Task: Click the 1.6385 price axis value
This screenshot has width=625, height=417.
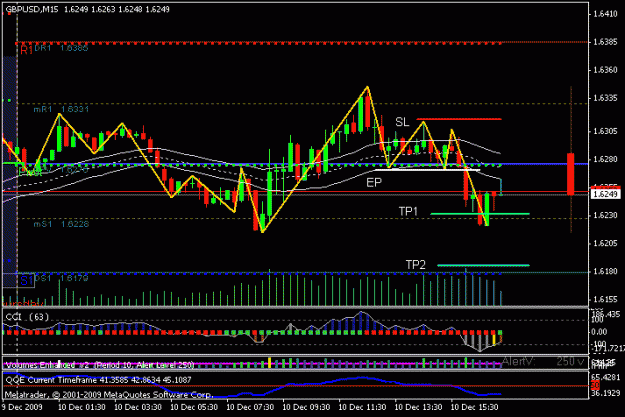Action: pyautogui.click(x=605, y=42)
